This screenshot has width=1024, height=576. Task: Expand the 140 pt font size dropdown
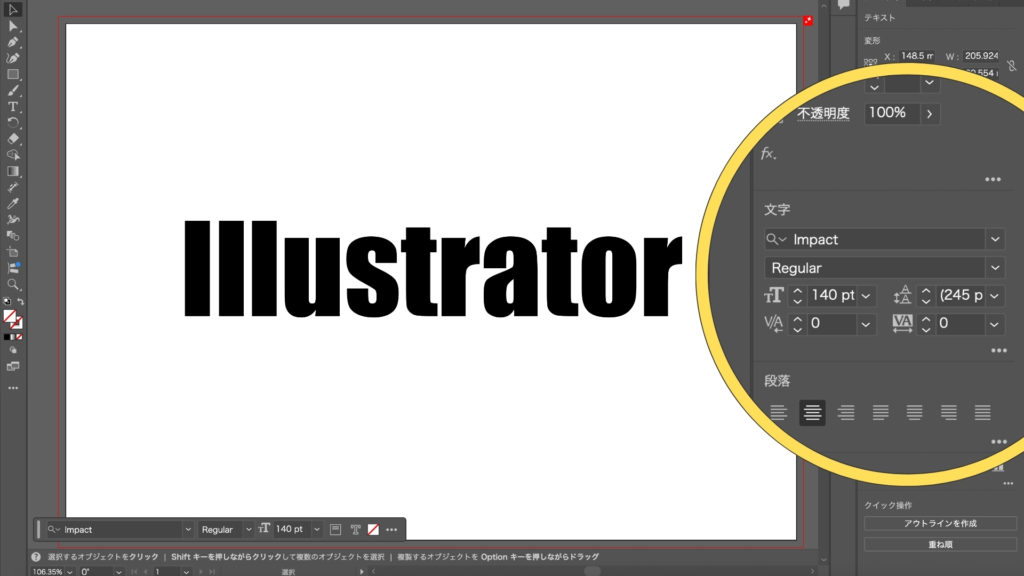tap(866, 296)
